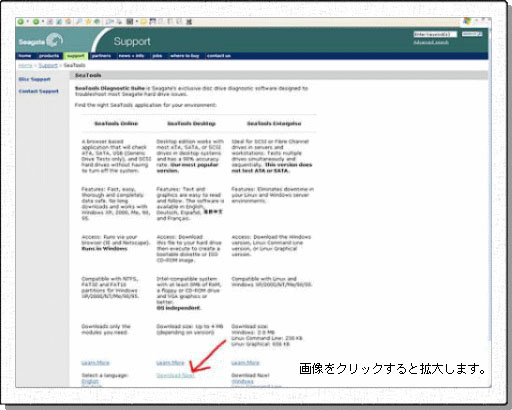Open the Advanced search link
Viewport: 512px width, 410px height.
pyautogui.click(x=431, y=42)
